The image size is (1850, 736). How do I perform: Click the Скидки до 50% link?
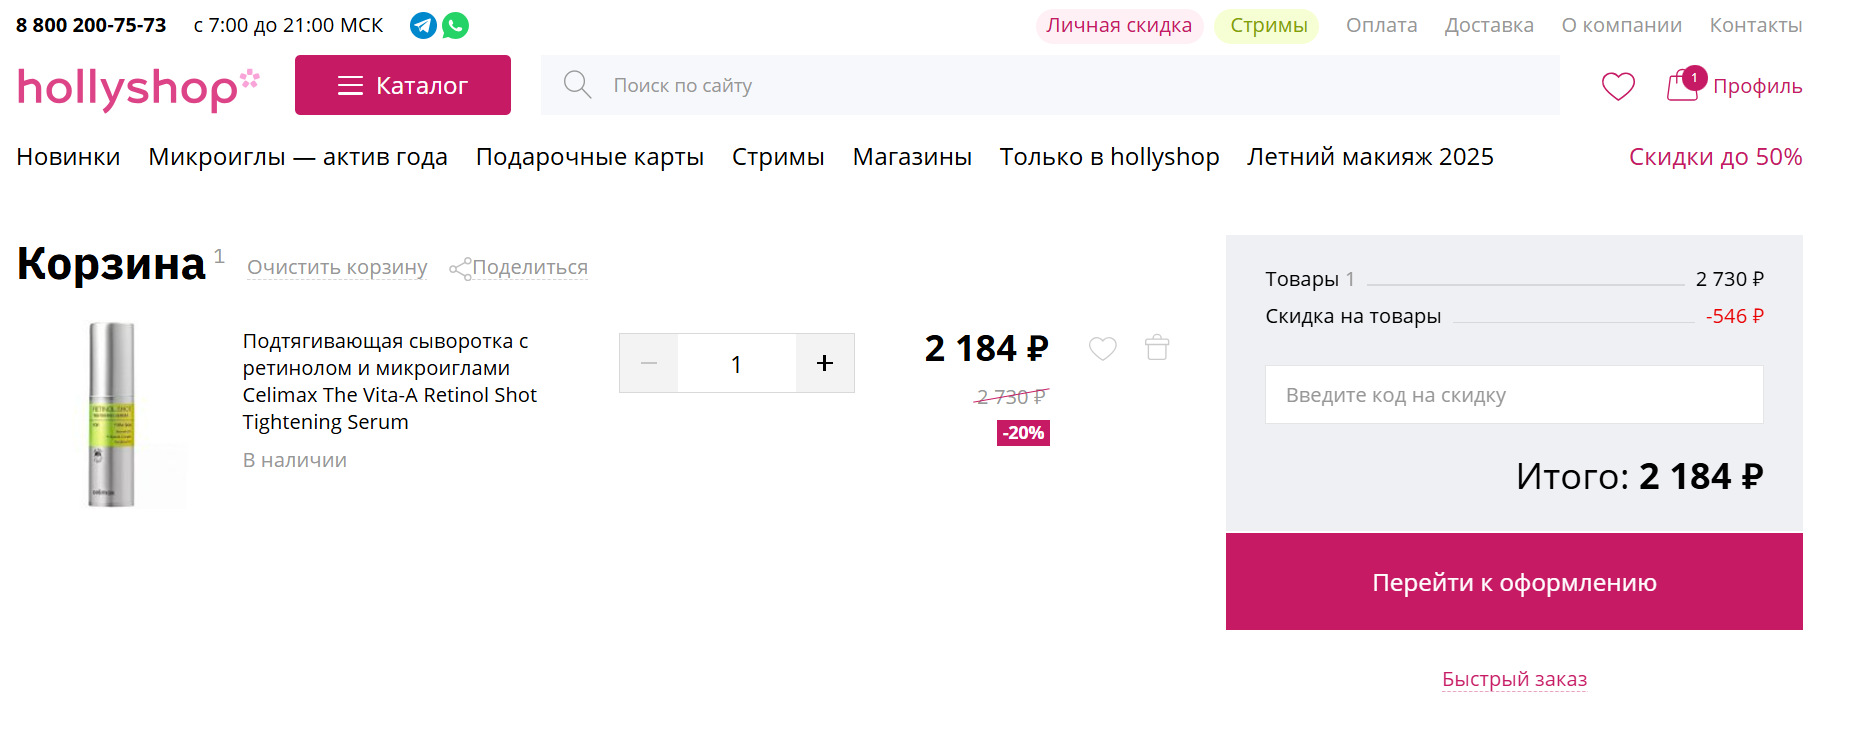click(x=1716, y=156)
